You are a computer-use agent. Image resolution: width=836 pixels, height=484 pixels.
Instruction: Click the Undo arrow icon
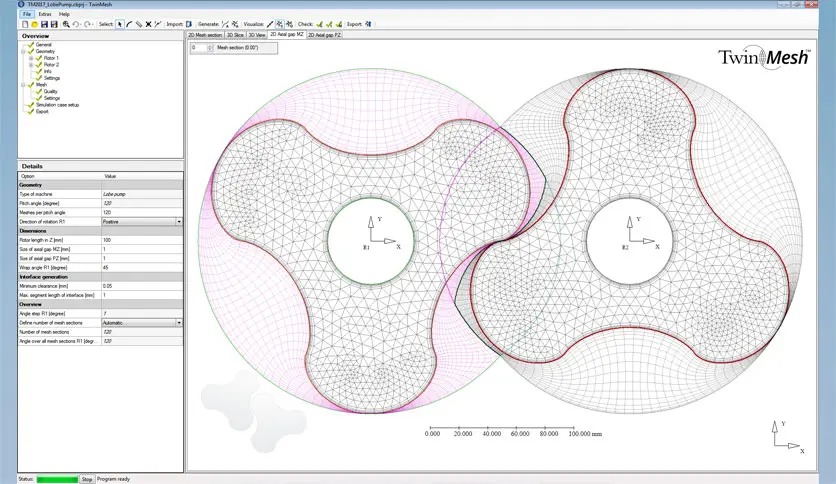coord(76,25)
